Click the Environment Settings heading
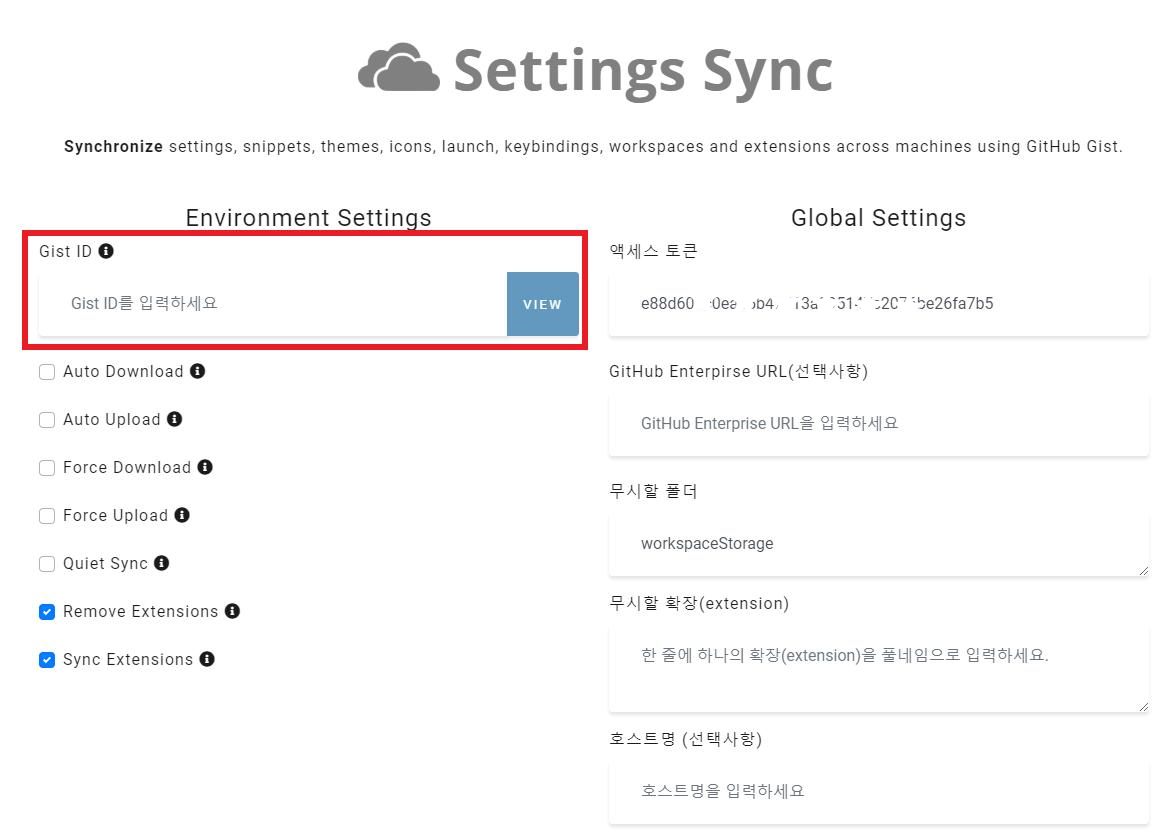The image size is (1176, 834). tap(308, 218)
